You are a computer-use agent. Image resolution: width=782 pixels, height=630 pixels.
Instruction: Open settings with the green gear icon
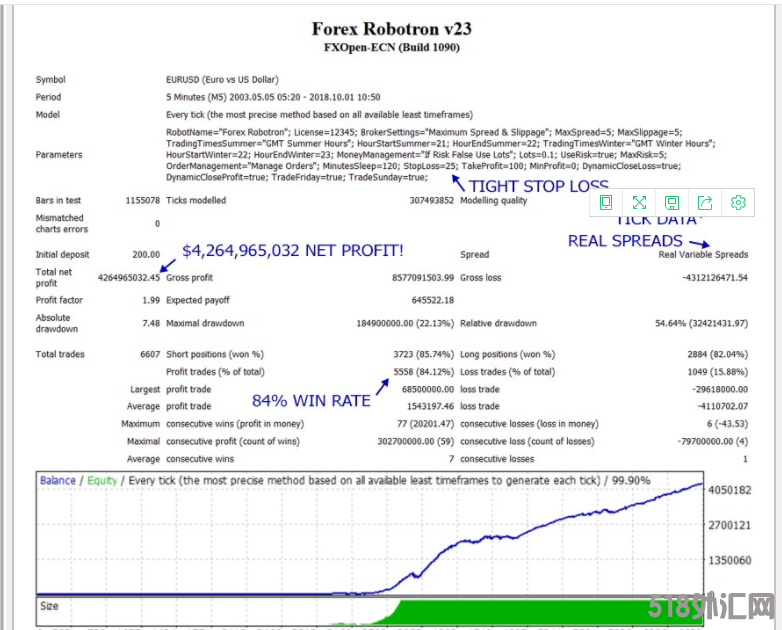[738, 203]
